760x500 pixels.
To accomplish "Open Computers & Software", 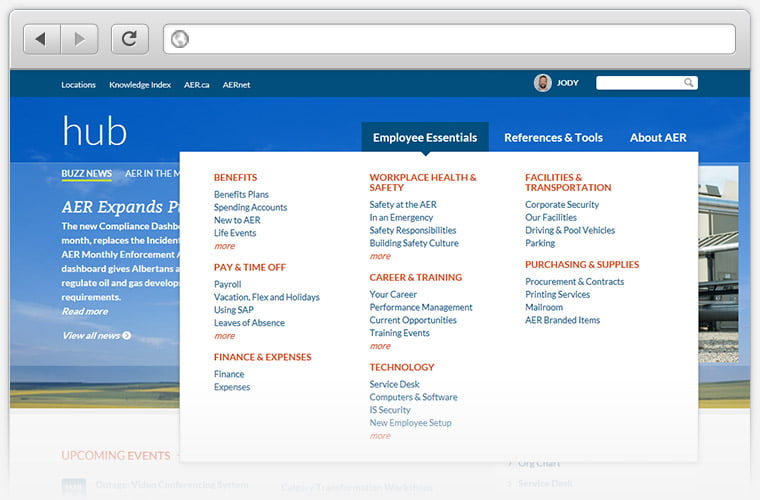I will tap(413, 397).
